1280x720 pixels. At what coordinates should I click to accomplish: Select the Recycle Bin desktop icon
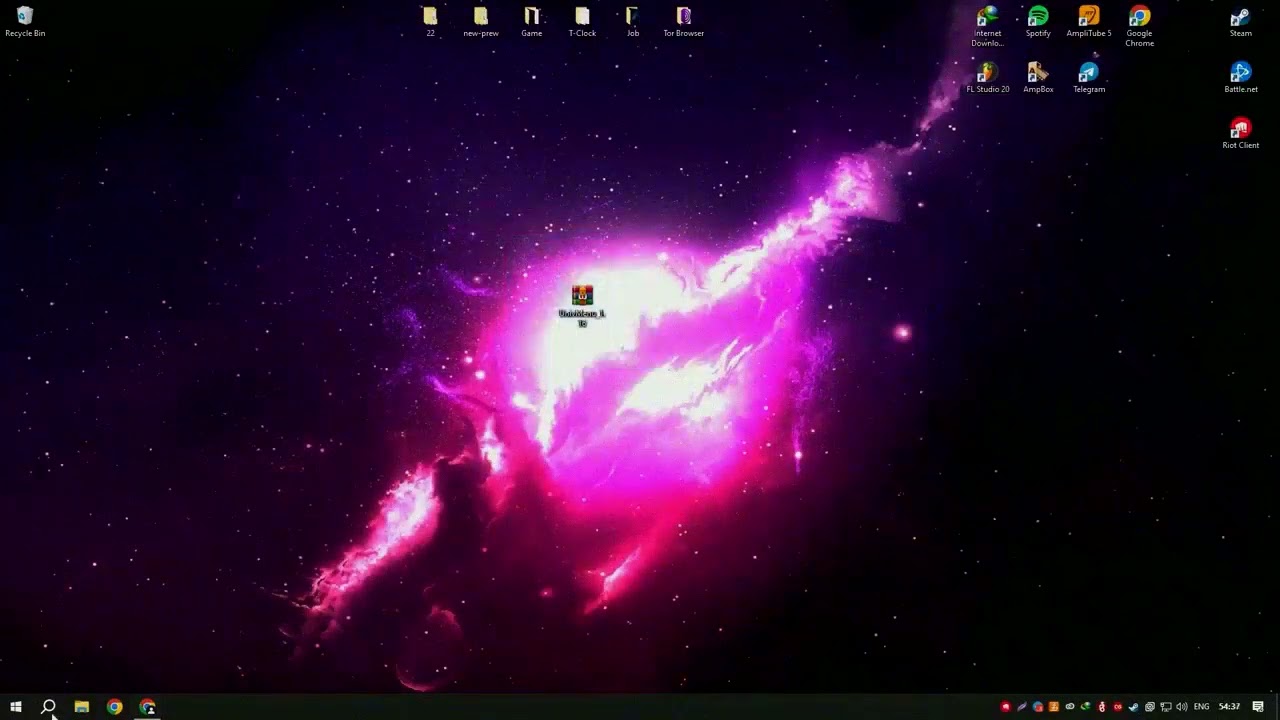click(25, 22)
